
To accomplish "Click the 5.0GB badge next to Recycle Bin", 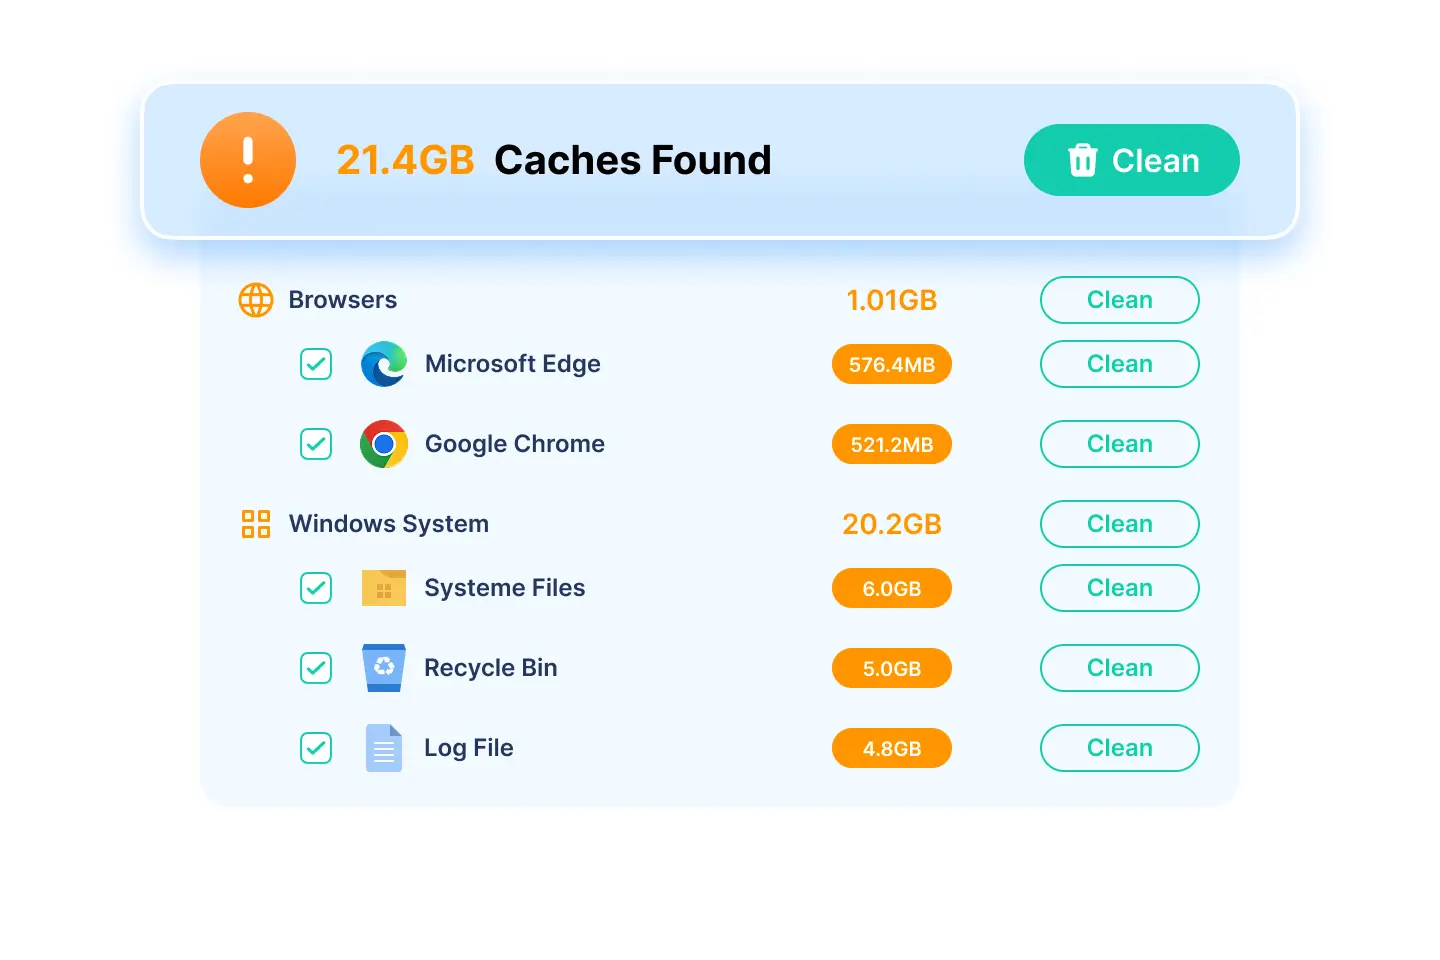I will [892, 668].
